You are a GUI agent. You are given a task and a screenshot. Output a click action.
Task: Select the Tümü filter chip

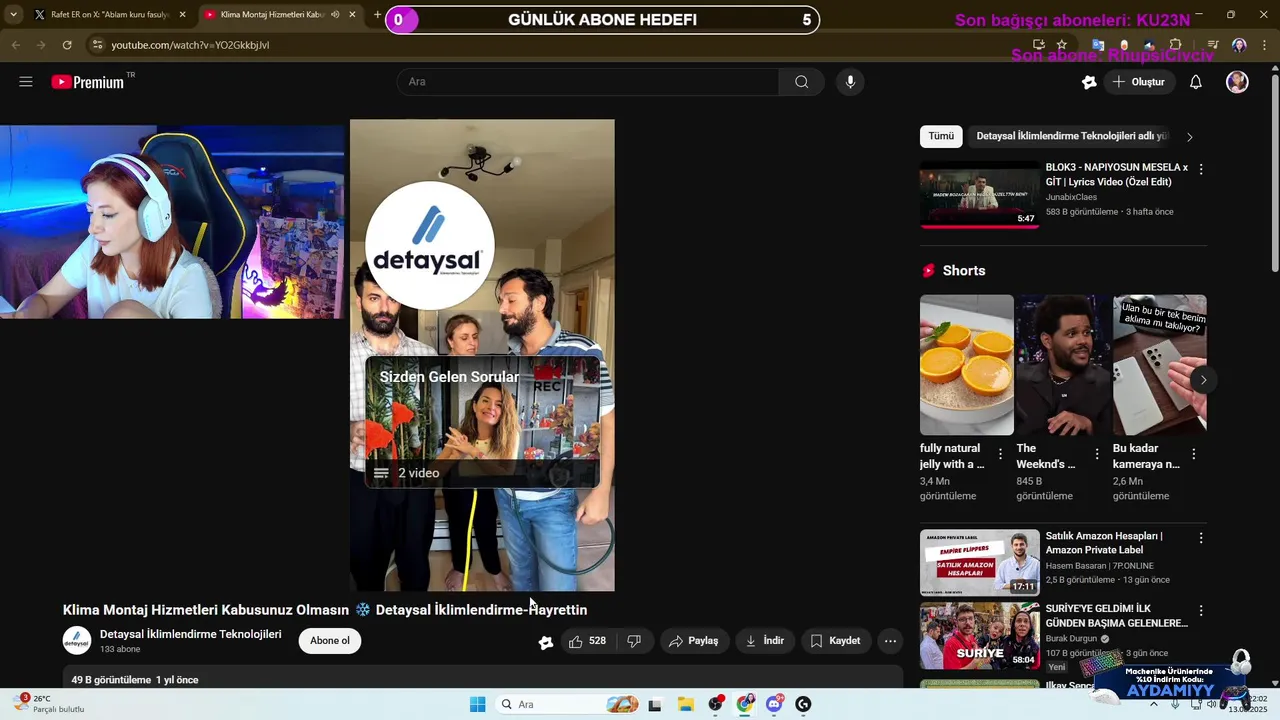(941, 136)
